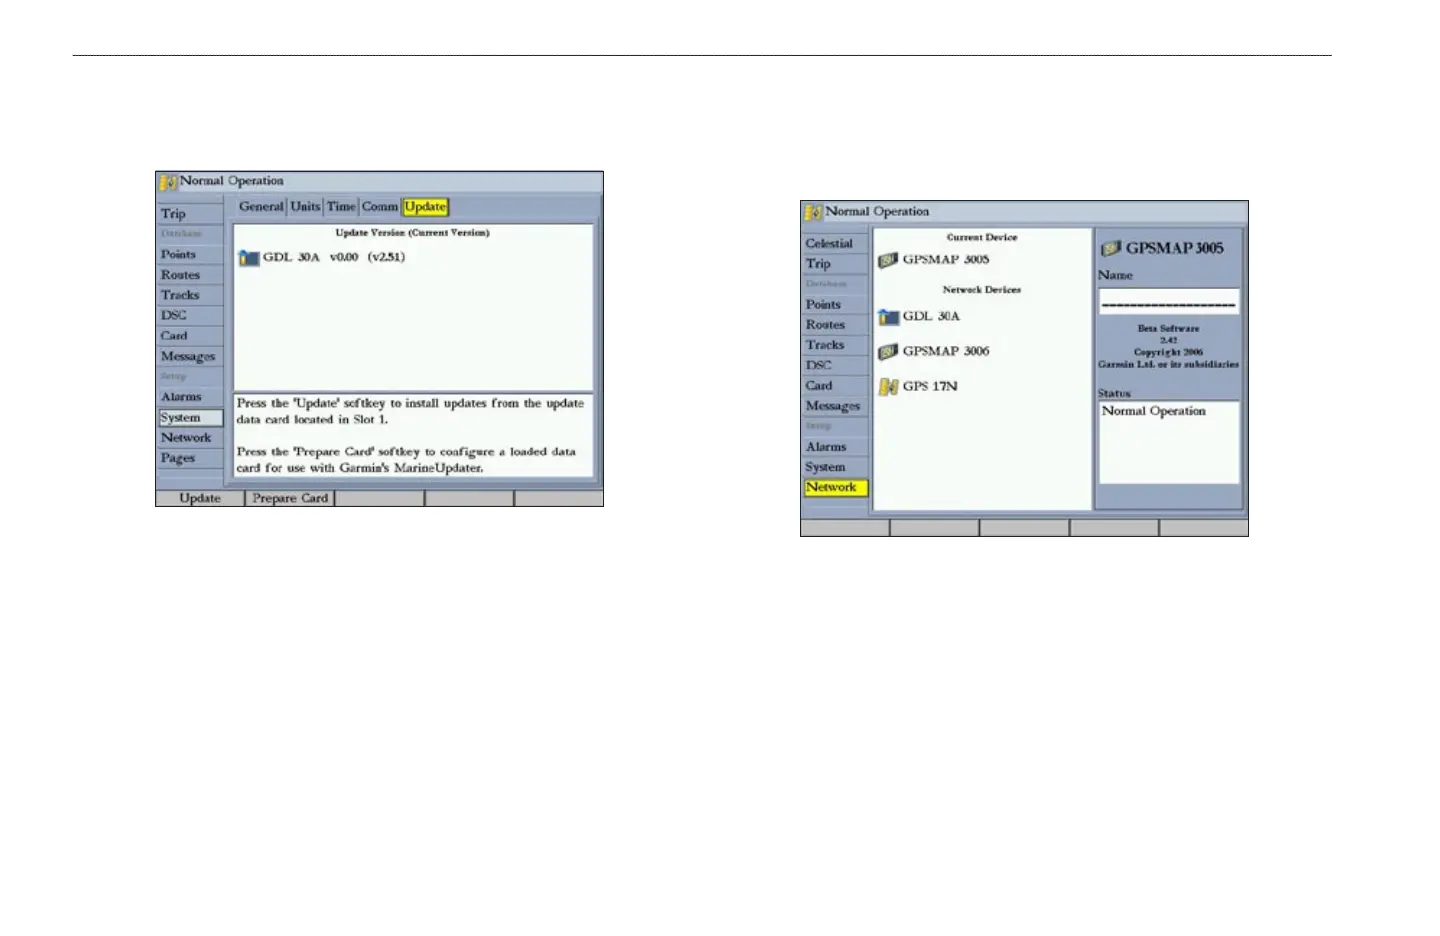
Task: Click the GPSMAP 3005 icon under Current Device
Action: pyautogui.click(x=888, y=260)
